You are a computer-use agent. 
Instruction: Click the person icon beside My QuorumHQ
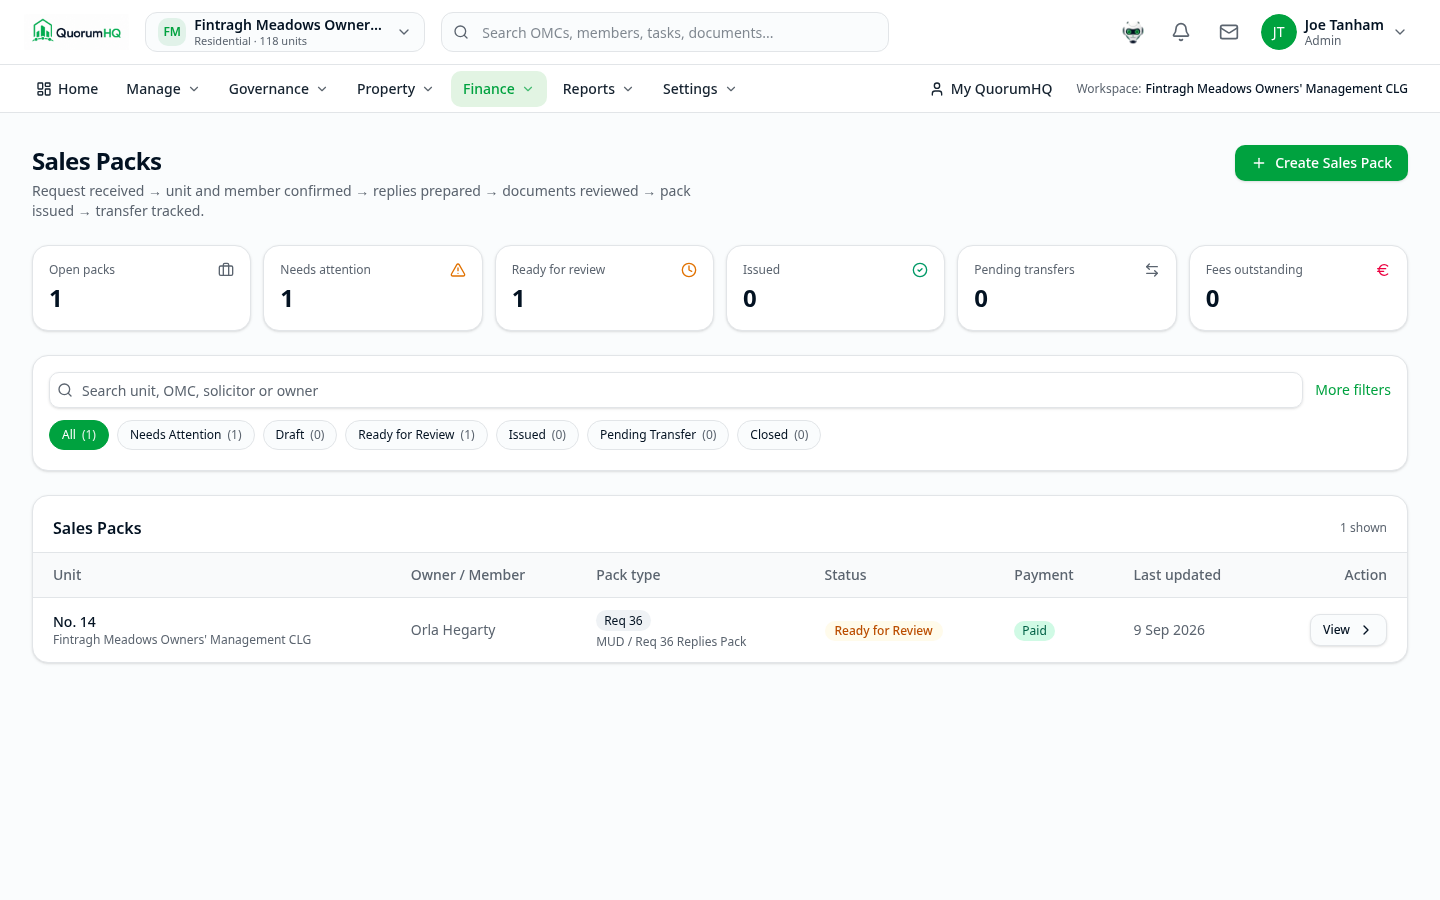click(937, 89)
